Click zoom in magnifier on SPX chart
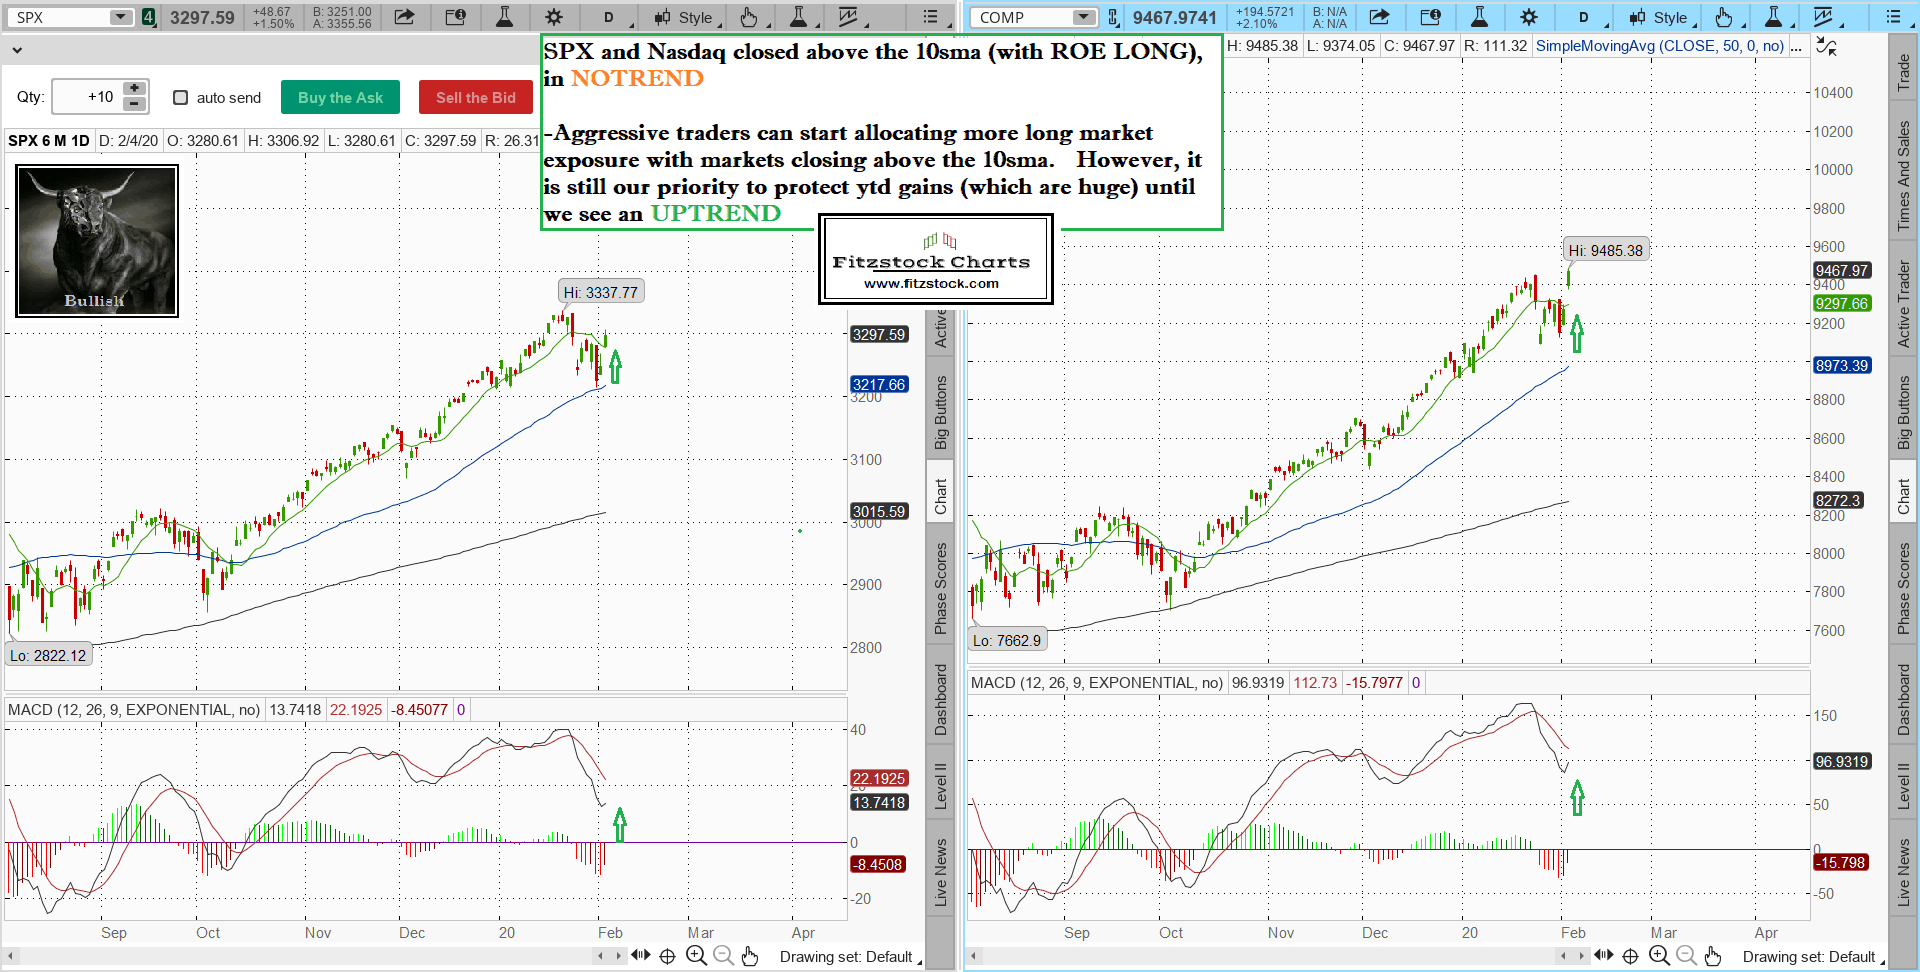This screenshot has width=1920, height=972. tap(696, 956)
